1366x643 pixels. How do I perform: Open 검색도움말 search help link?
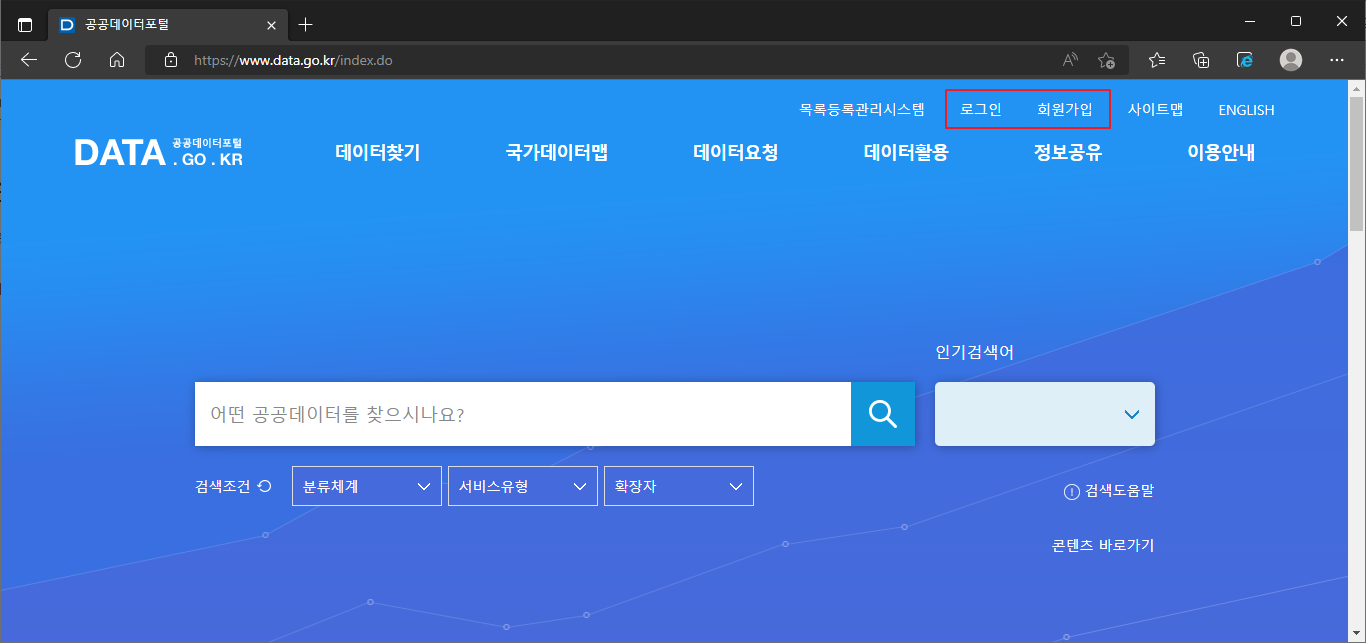click(1109, 491)
